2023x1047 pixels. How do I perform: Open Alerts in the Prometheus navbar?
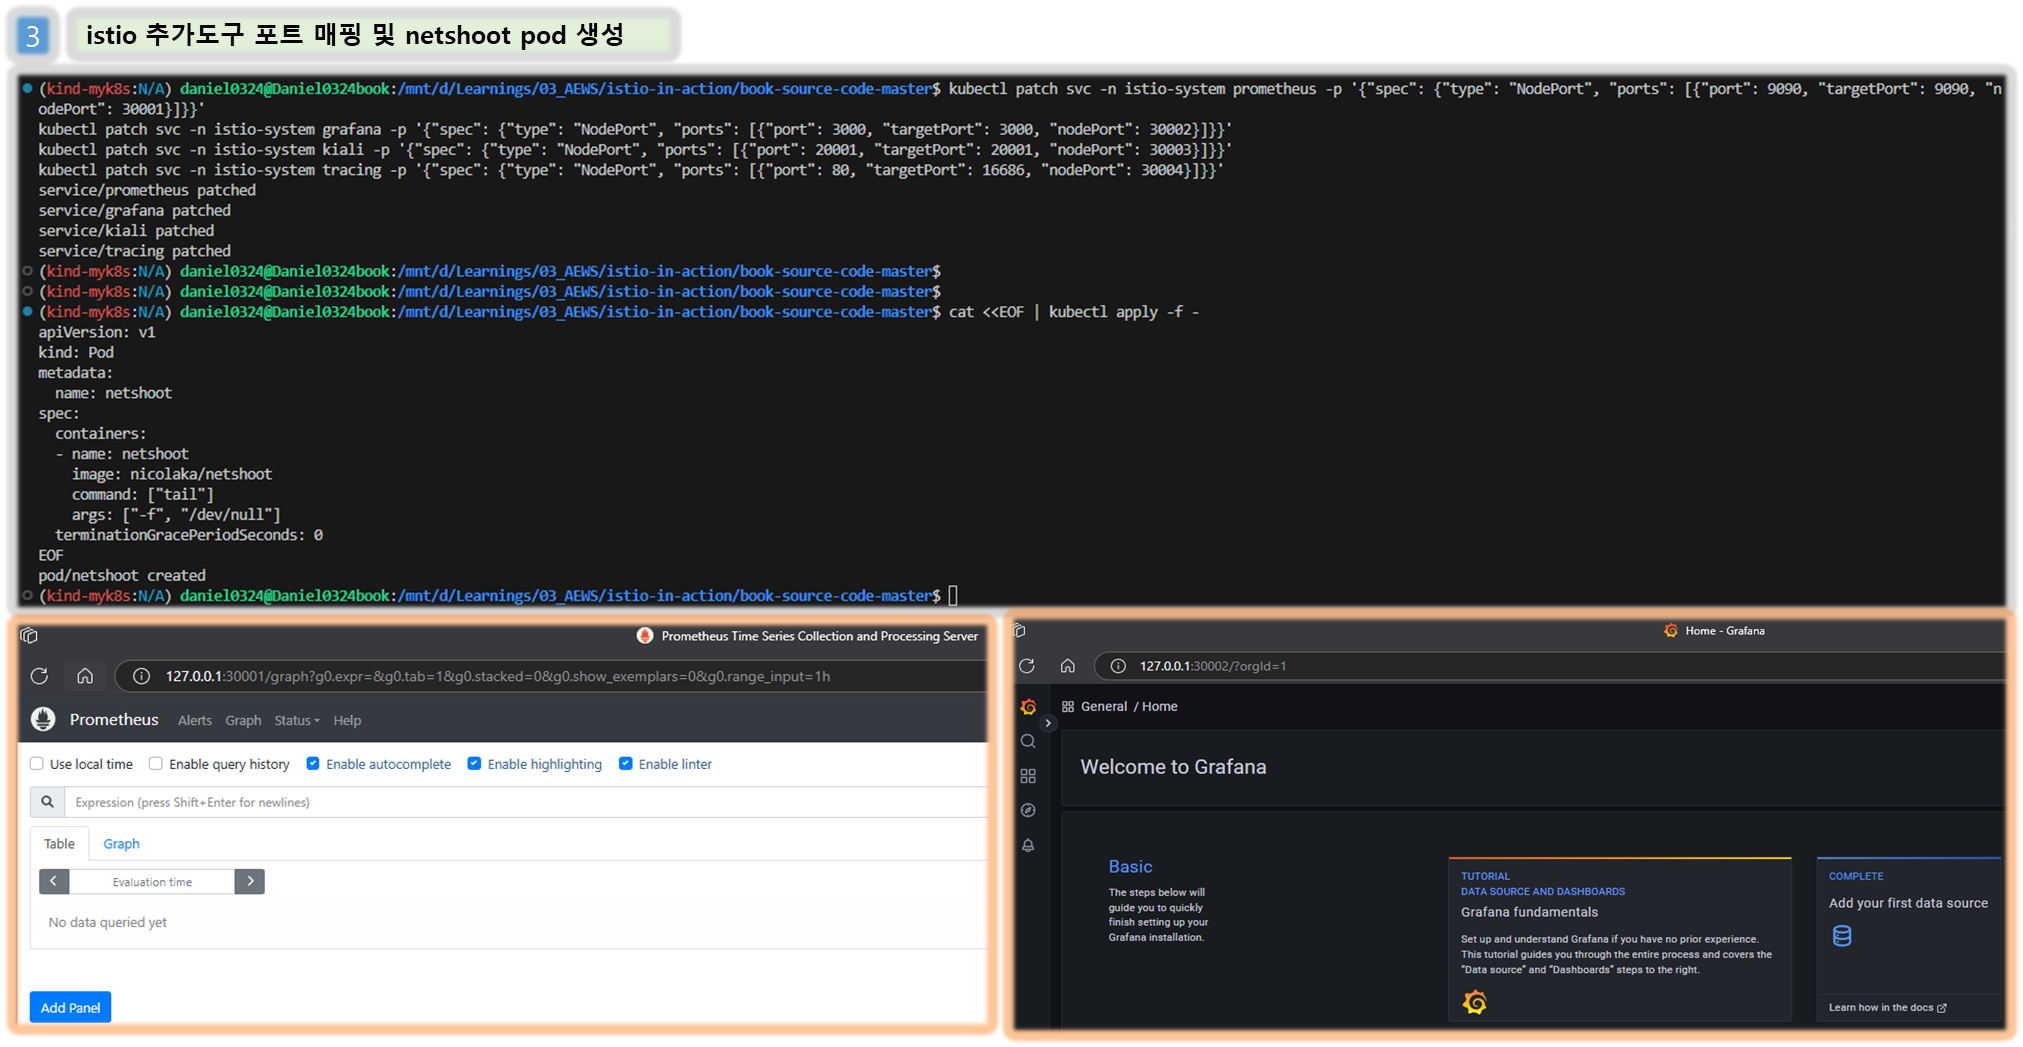point(195,720)
